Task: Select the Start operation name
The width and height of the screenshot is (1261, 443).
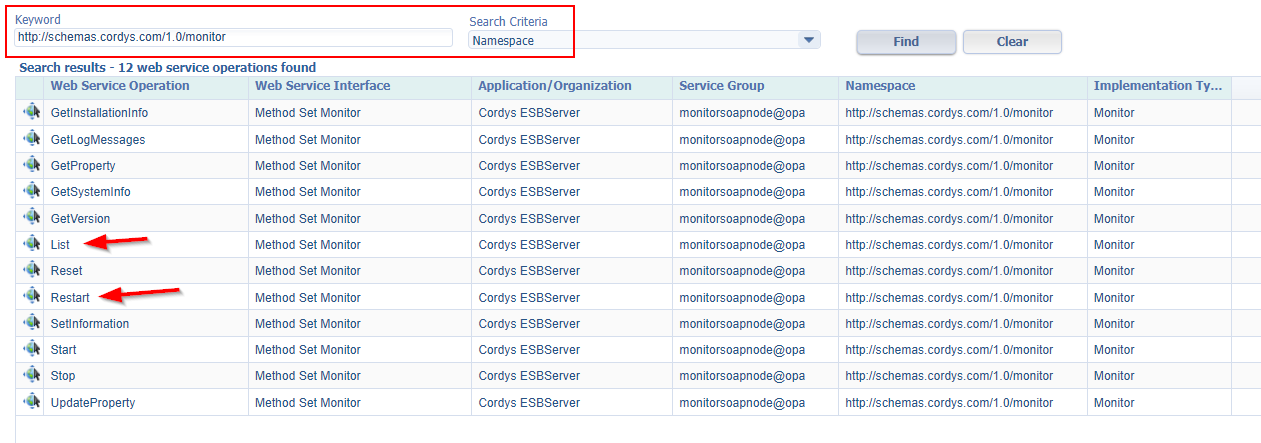Action: click(x=63, y=350)
